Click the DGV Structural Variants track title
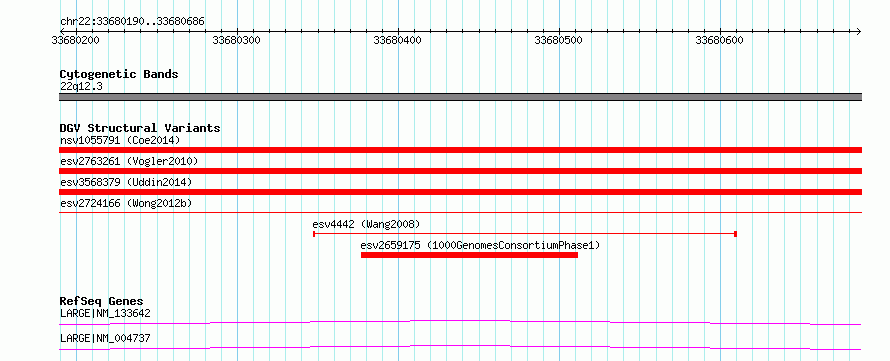This screenshot has height=361, width=890. pos(140,128)
